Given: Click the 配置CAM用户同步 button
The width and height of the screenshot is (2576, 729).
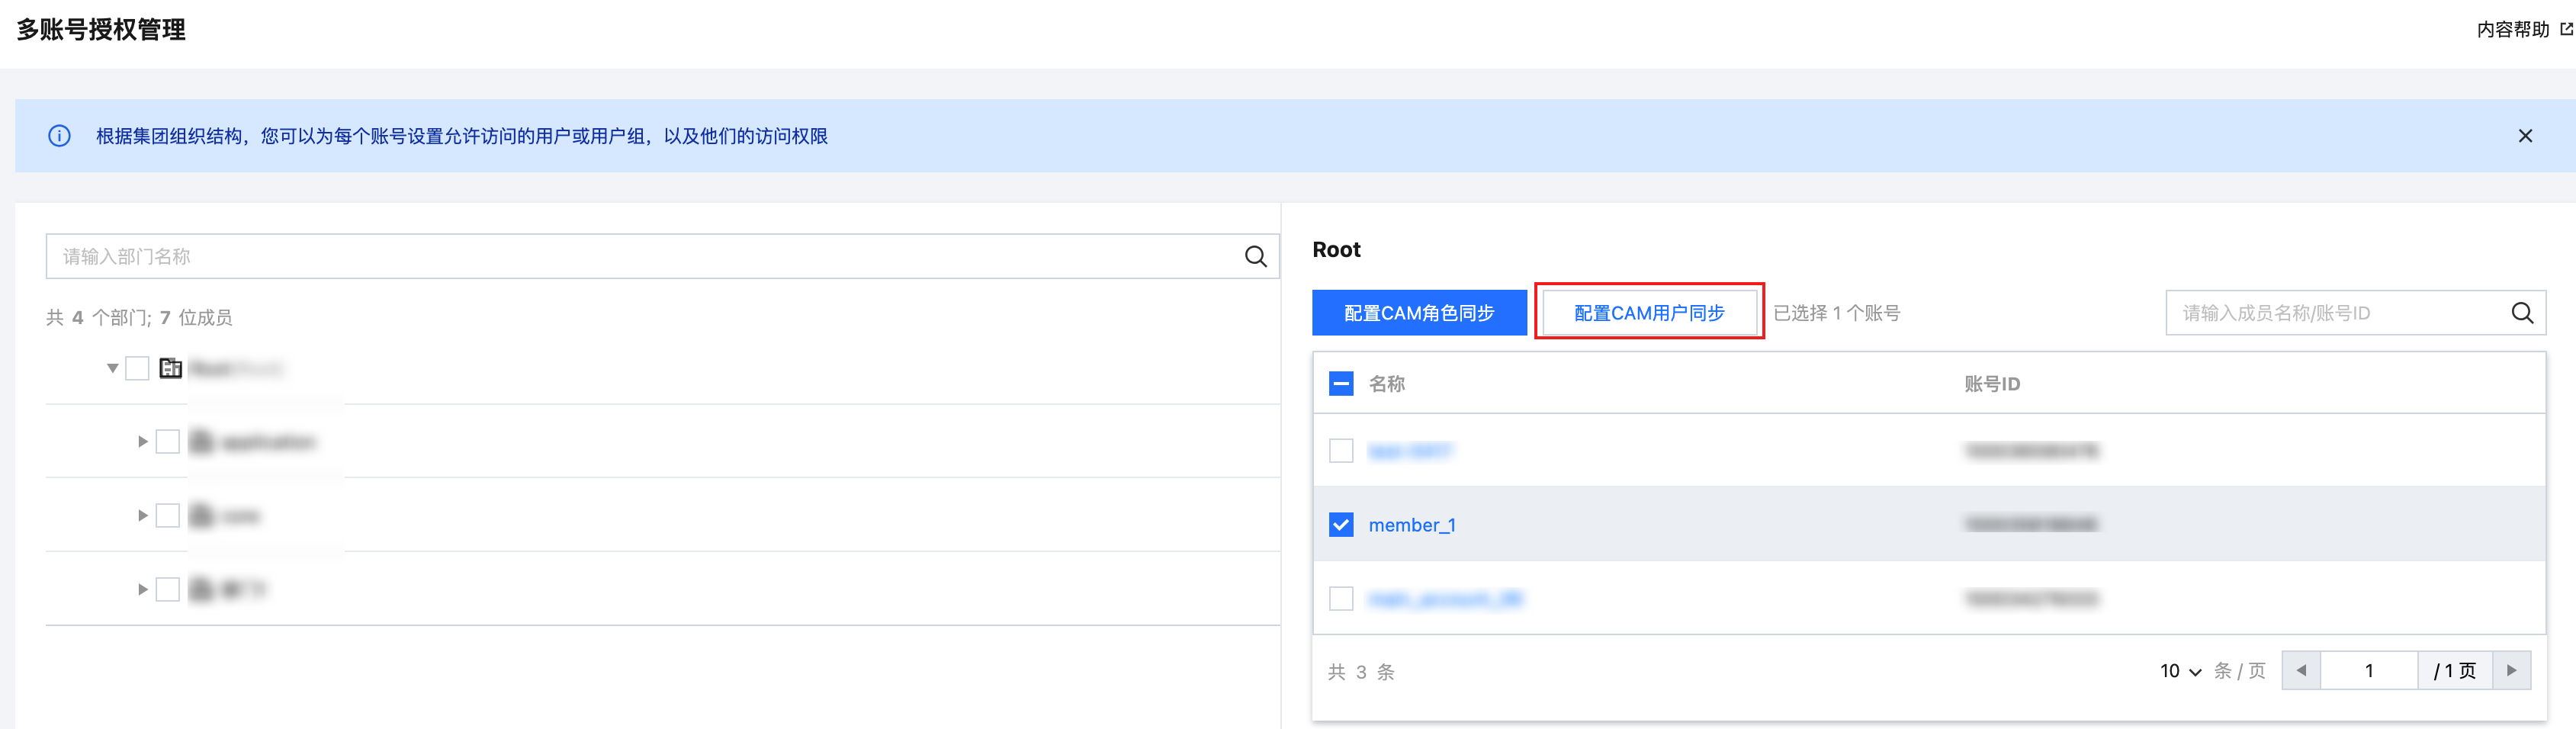Looking at the screenshot, I should pyautogui.click(x=1648, y=313).
